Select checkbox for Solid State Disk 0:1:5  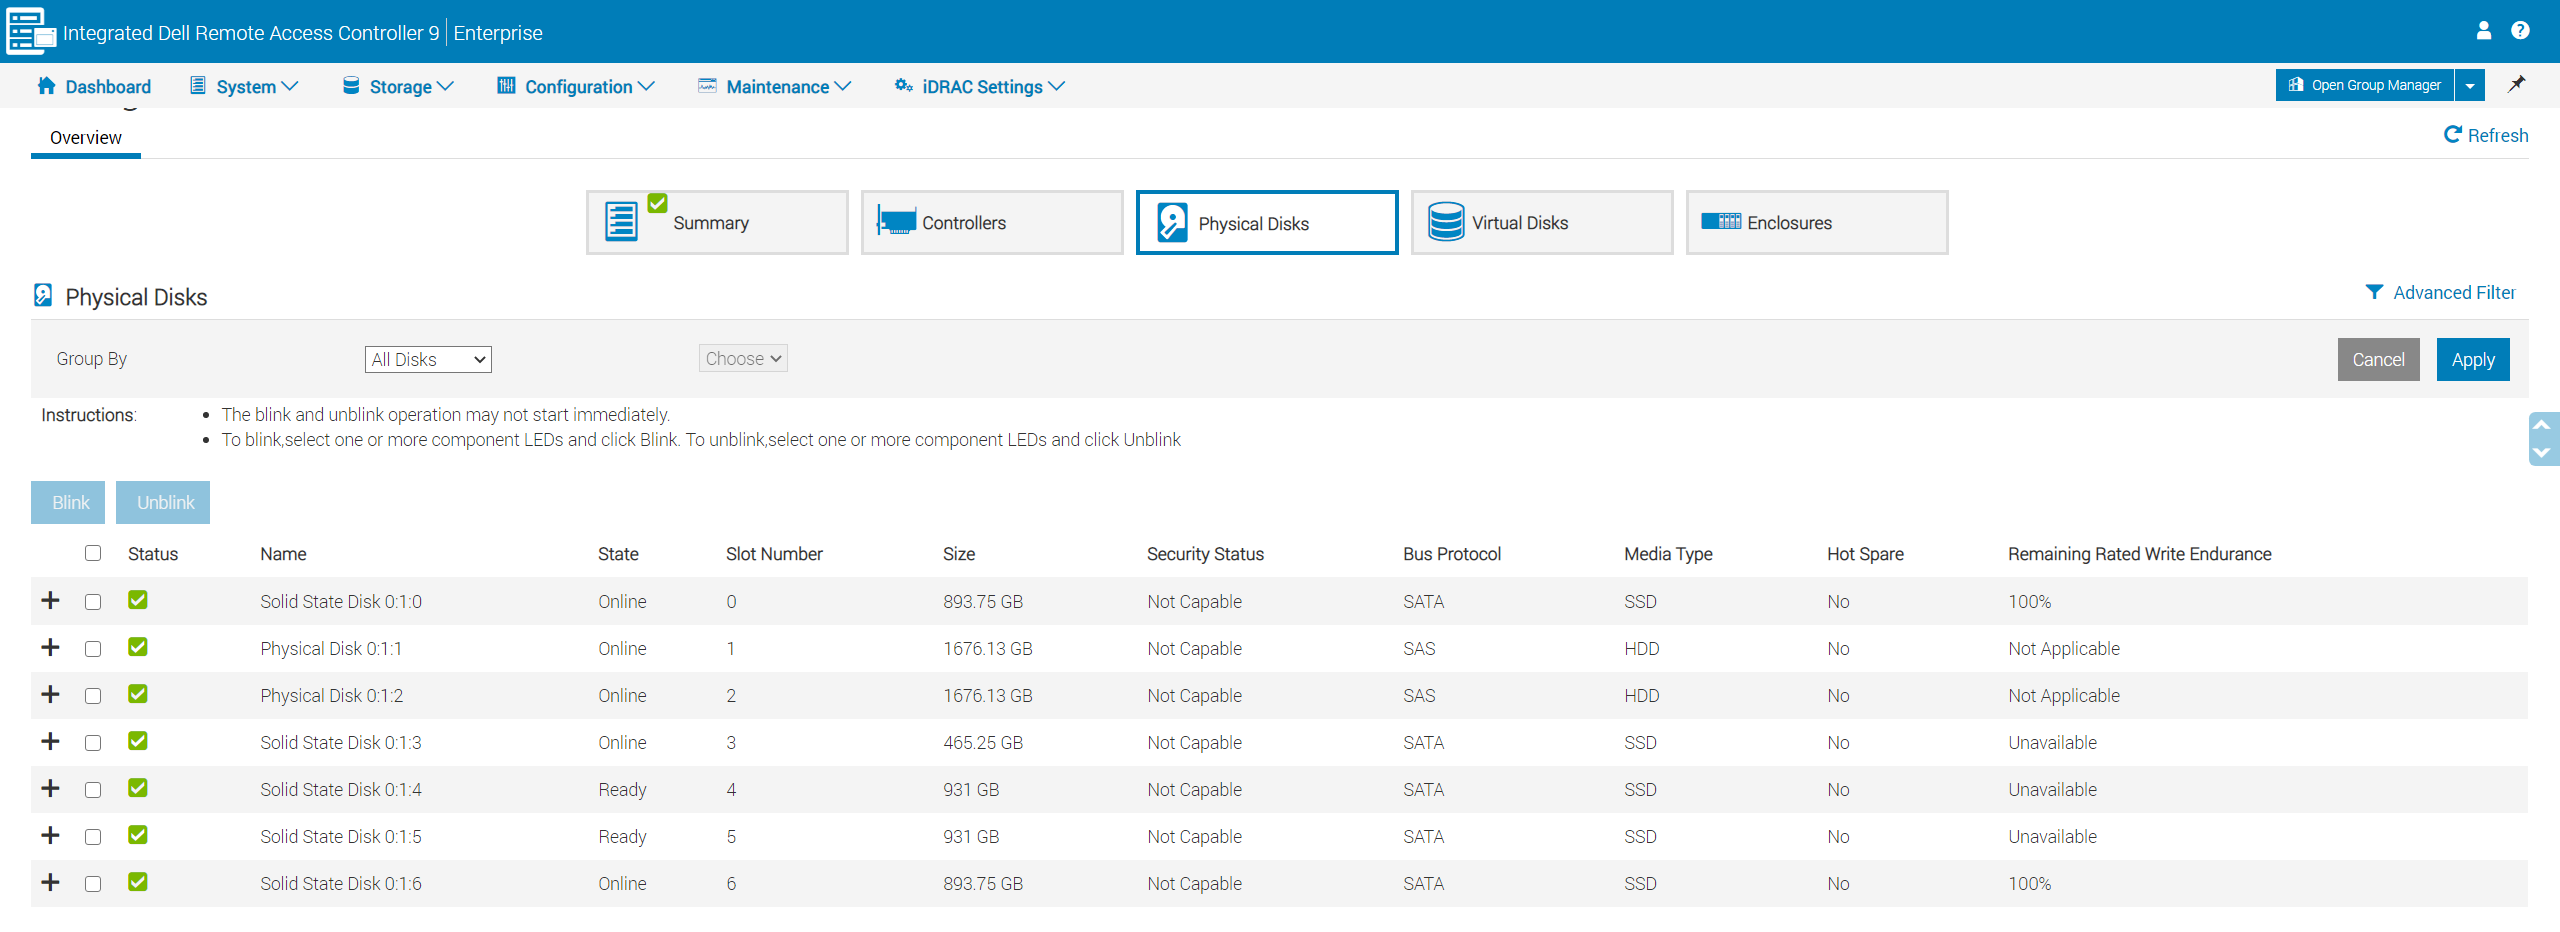click(93, 837)
